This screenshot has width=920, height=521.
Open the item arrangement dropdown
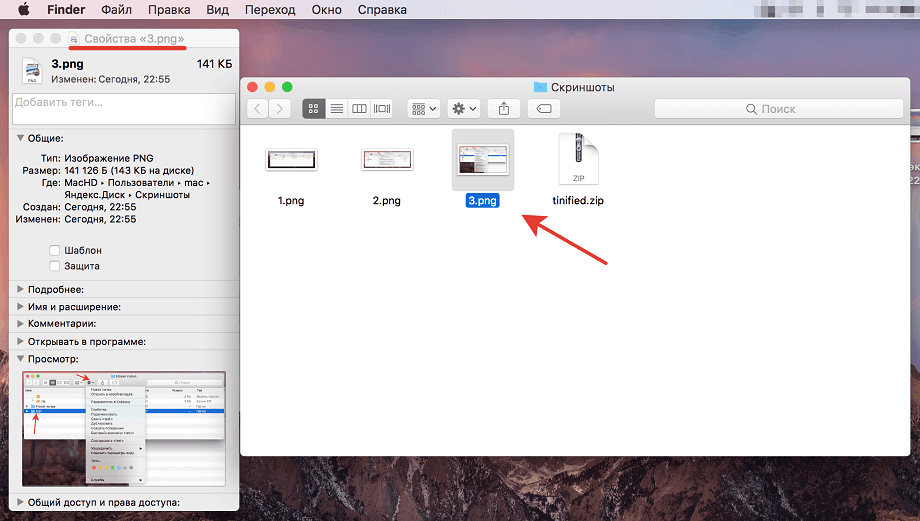pyautogui.click(x=424, y=108)
